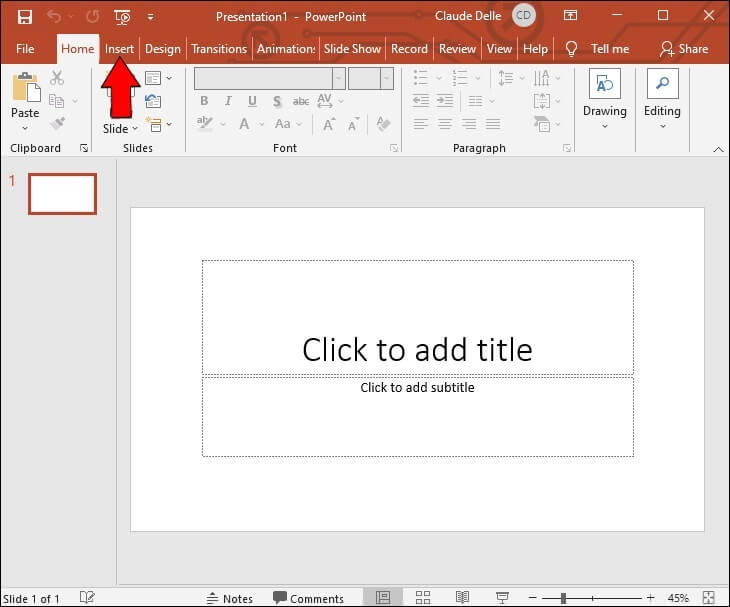Click the Save icon in the title bar
Viewport: 730px width, 607px height.
point(24,17)
